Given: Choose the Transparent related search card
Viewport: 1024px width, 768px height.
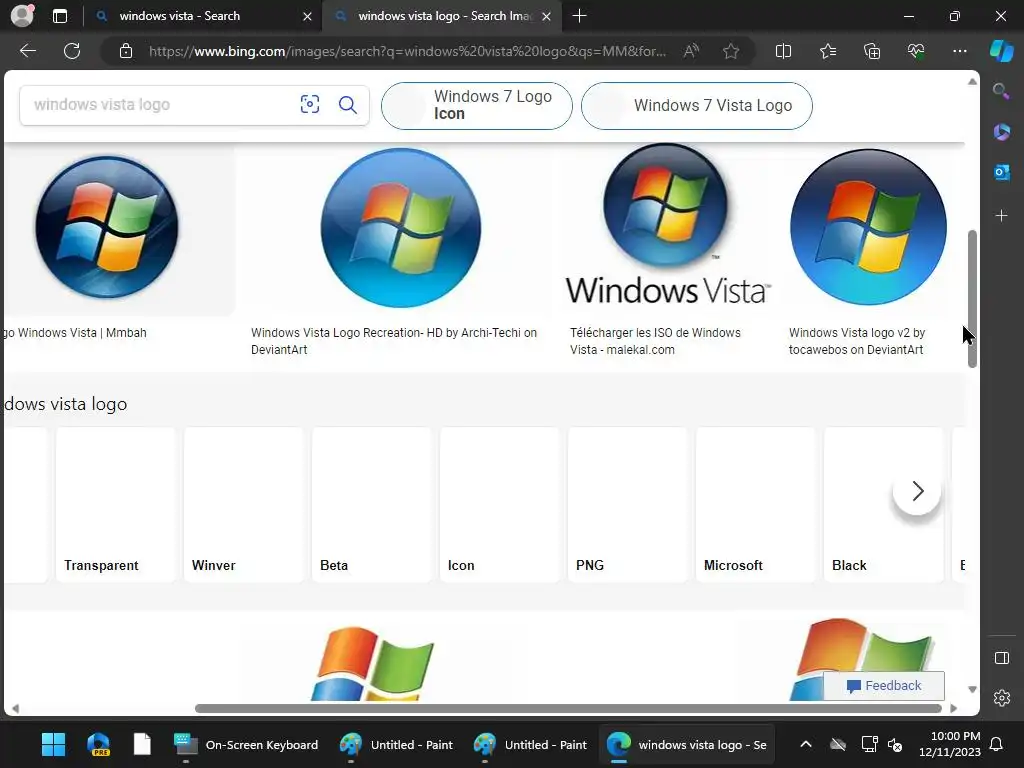Looking at the screenshot, I should [x=116, y=504].
